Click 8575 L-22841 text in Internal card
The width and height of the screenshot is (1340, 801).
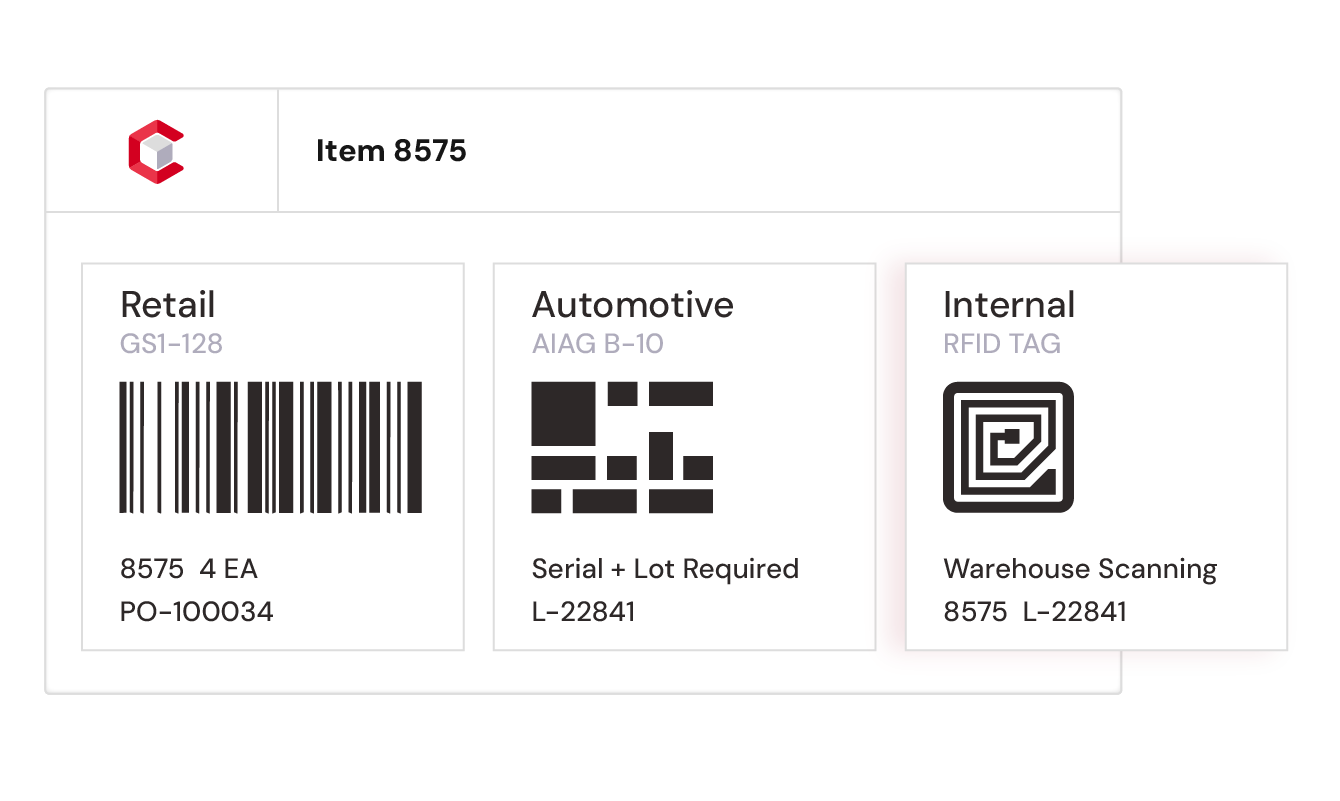[1035, 611]
